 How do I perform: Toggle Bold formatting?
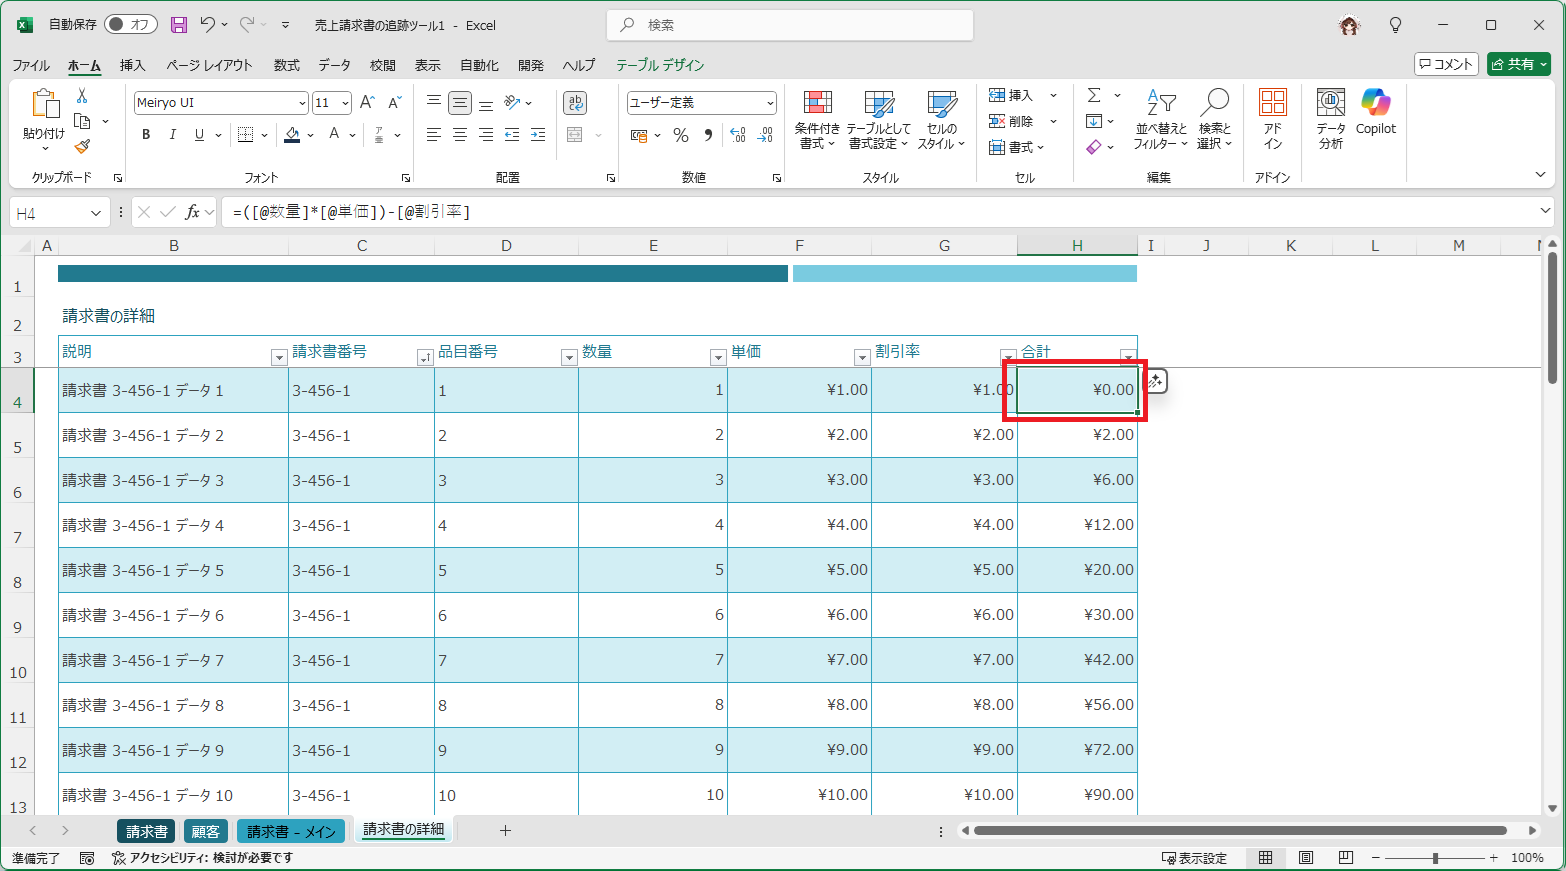pos(146,135)
